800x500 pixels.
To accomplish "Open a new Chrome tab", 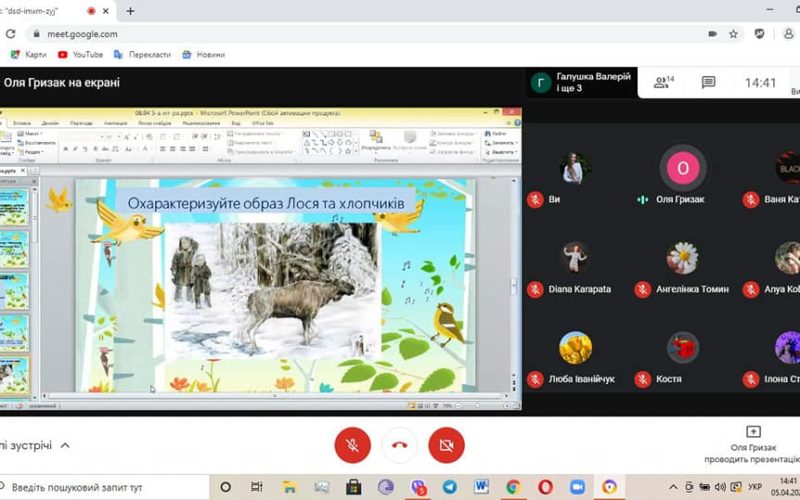I will [130, 11].
